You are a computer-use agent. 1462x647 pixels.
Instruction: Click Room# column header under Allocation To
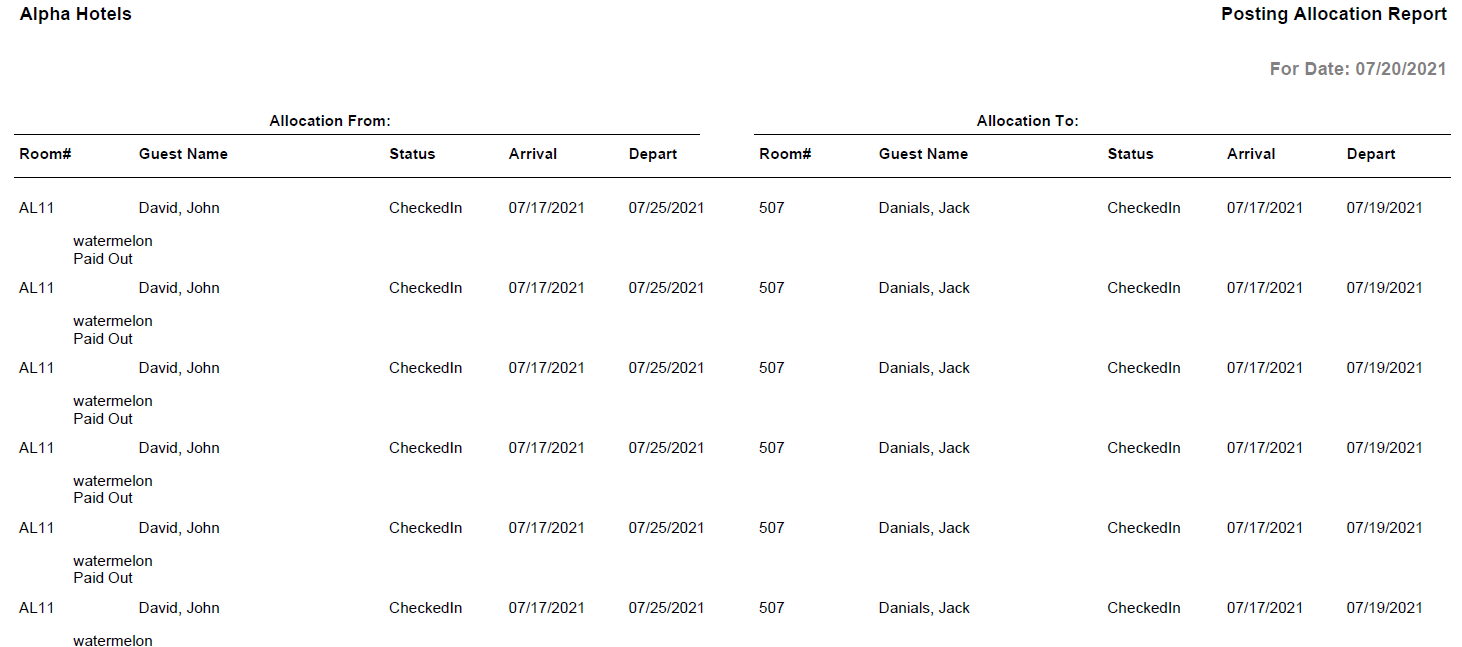coord(785,154)
